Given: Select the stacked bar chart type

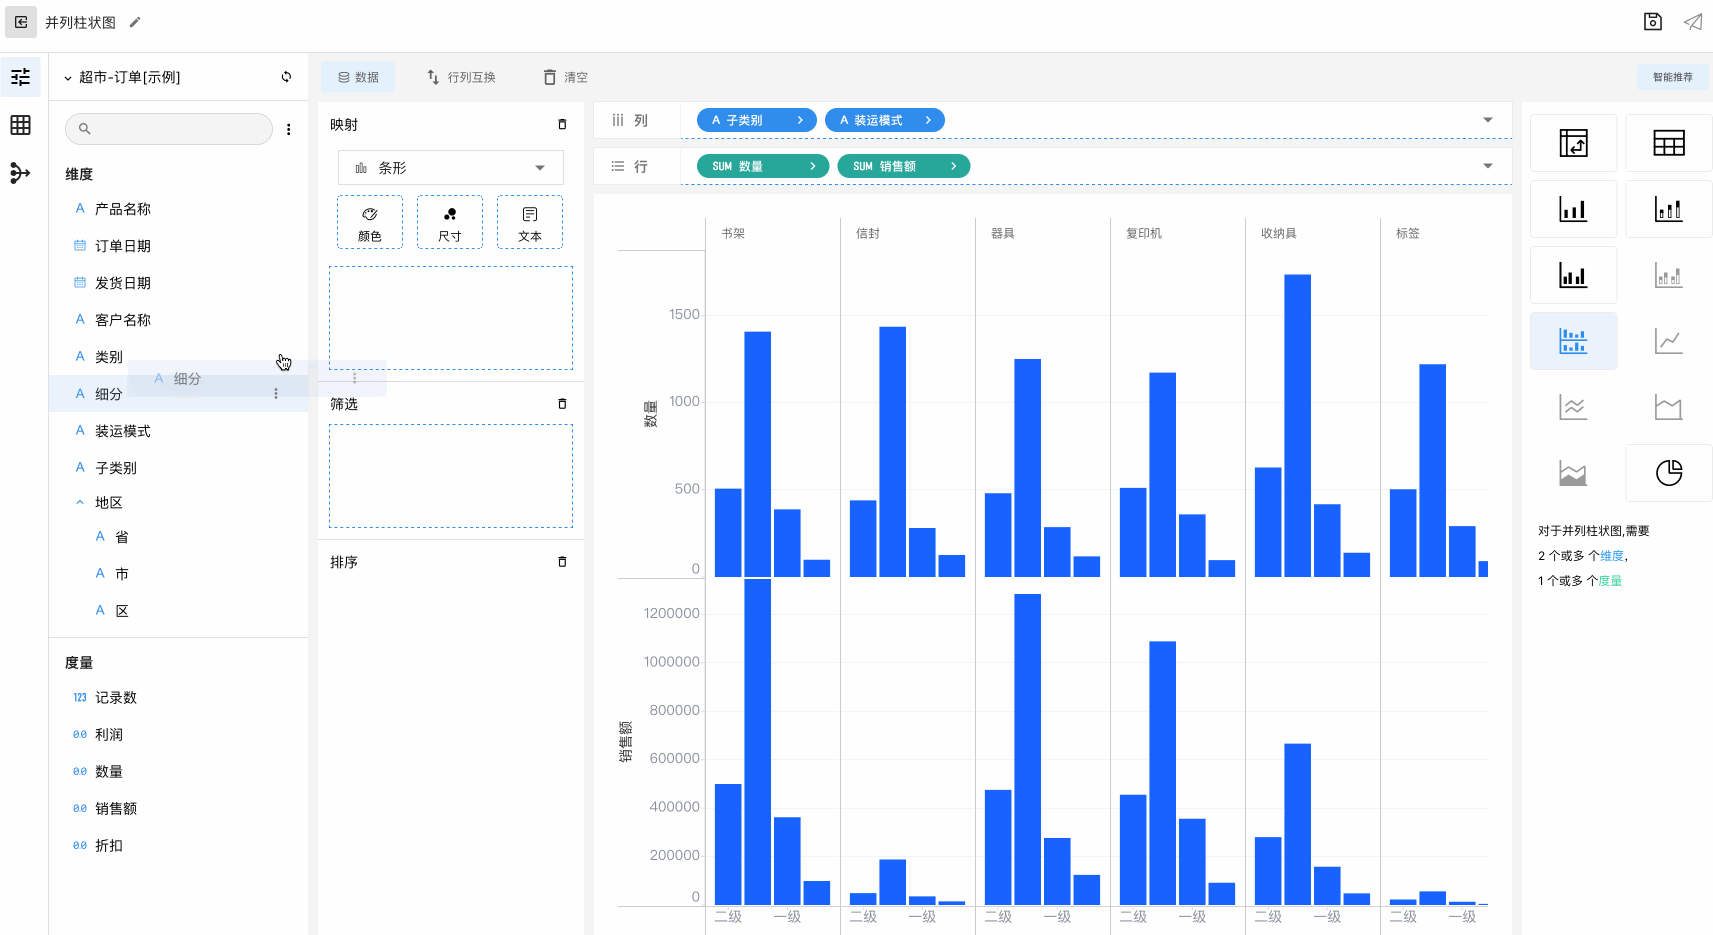Looking at the screenshot, I should pyautogui.click(x=1668, y=209).
